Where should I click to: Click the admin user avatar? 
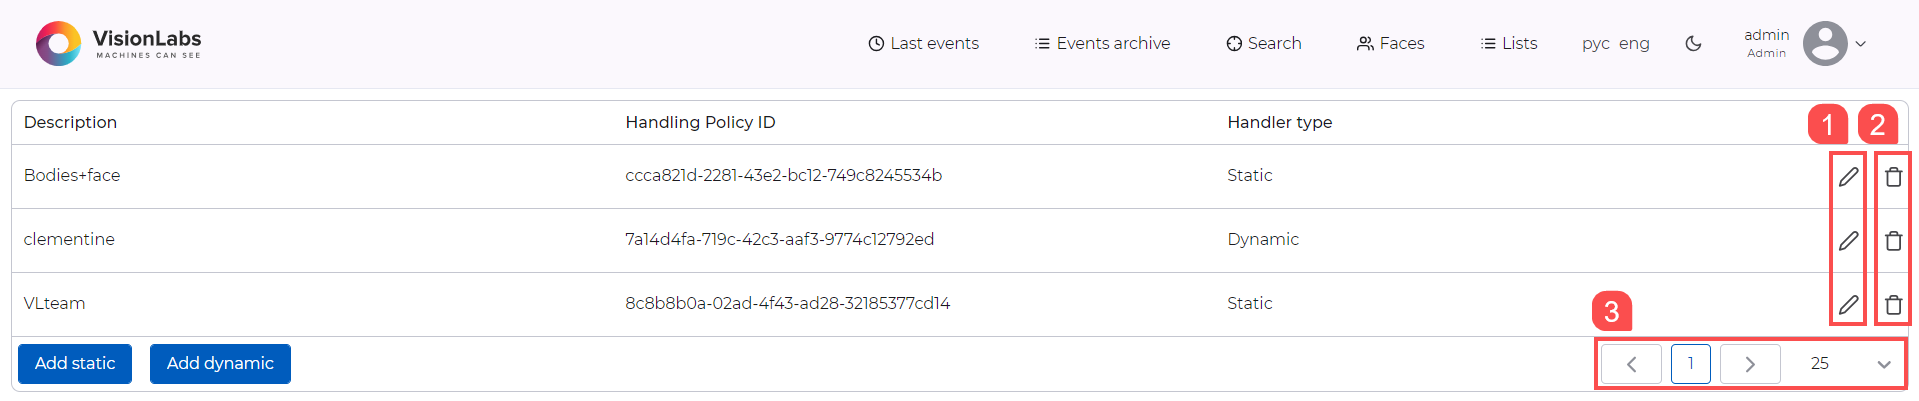[x=1825, y=44]
